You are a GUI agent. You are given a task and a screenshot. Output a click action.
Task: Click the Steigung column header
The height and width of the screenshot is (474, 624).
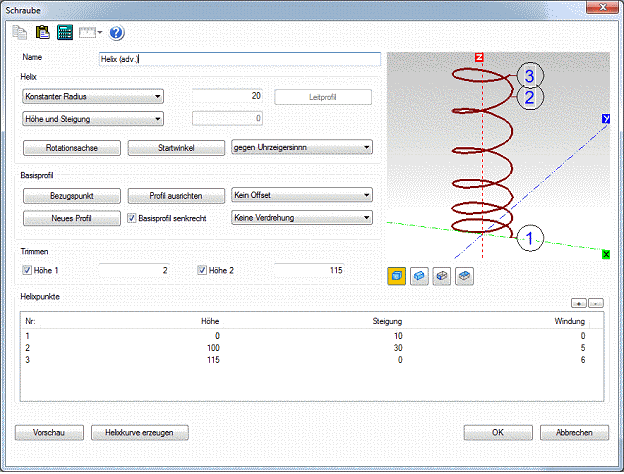click(x=387, y=321)
